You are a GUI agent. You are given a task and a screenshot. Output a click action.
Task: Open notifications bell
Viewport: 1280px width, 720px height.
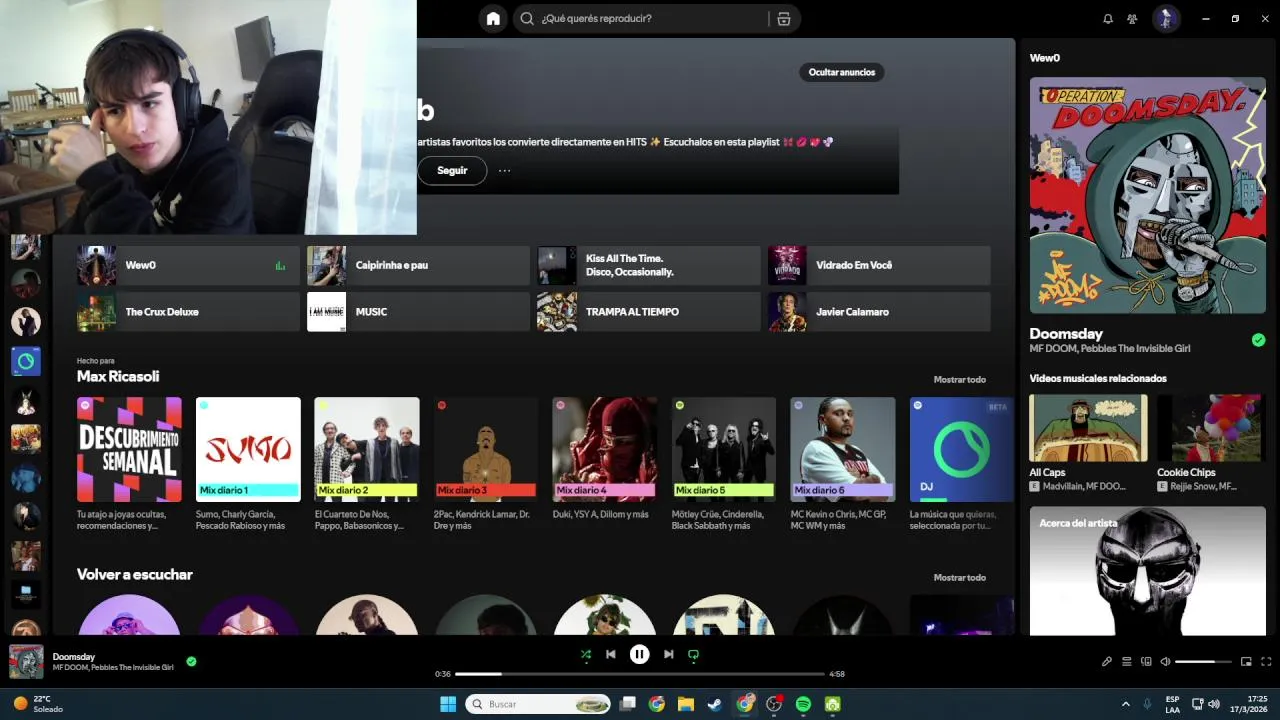(1107, 19)
